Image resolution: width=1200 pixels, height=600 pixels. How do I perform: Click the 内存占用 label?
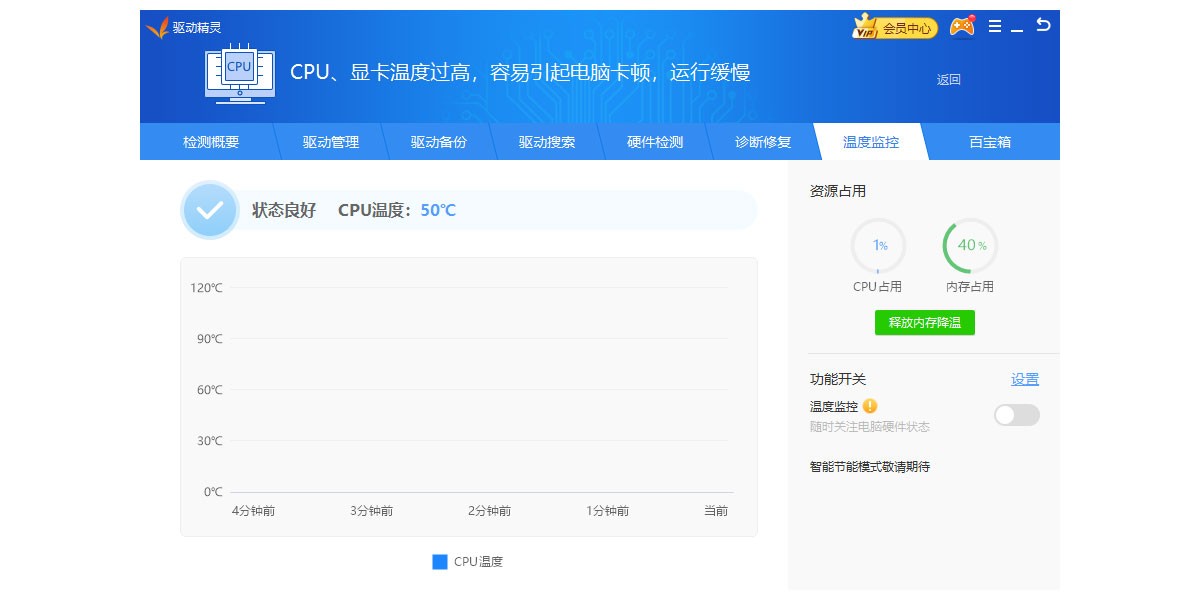point(970,287)
